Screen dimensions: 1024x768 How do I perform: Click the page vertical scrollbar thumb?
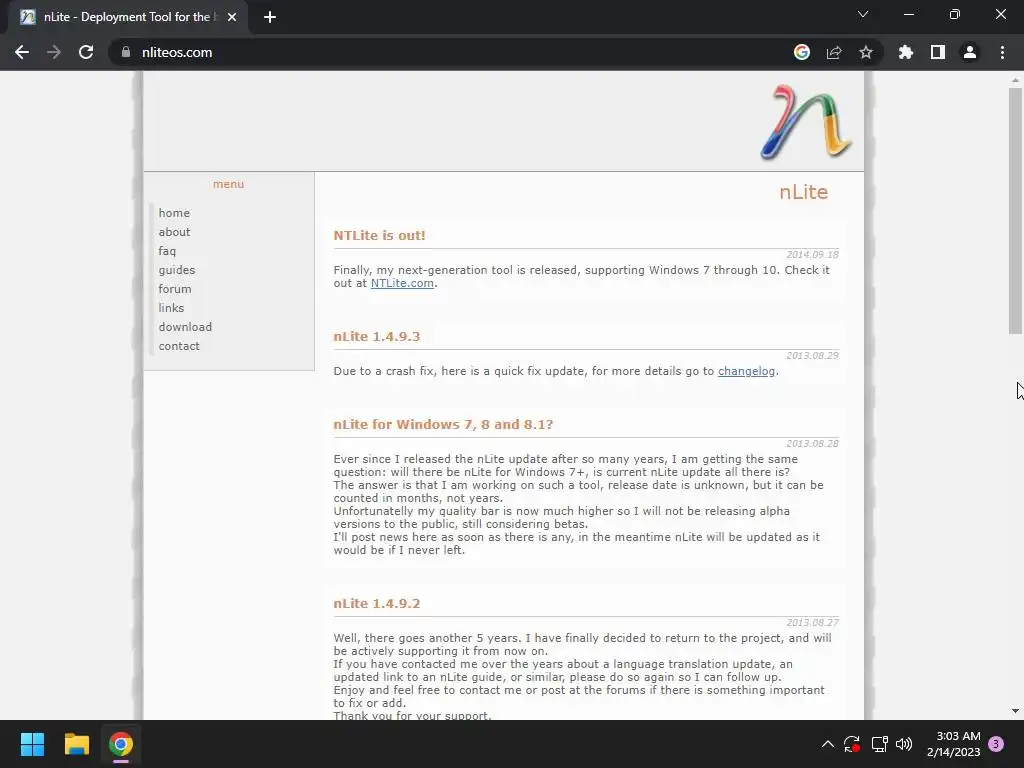point(1015,211)
